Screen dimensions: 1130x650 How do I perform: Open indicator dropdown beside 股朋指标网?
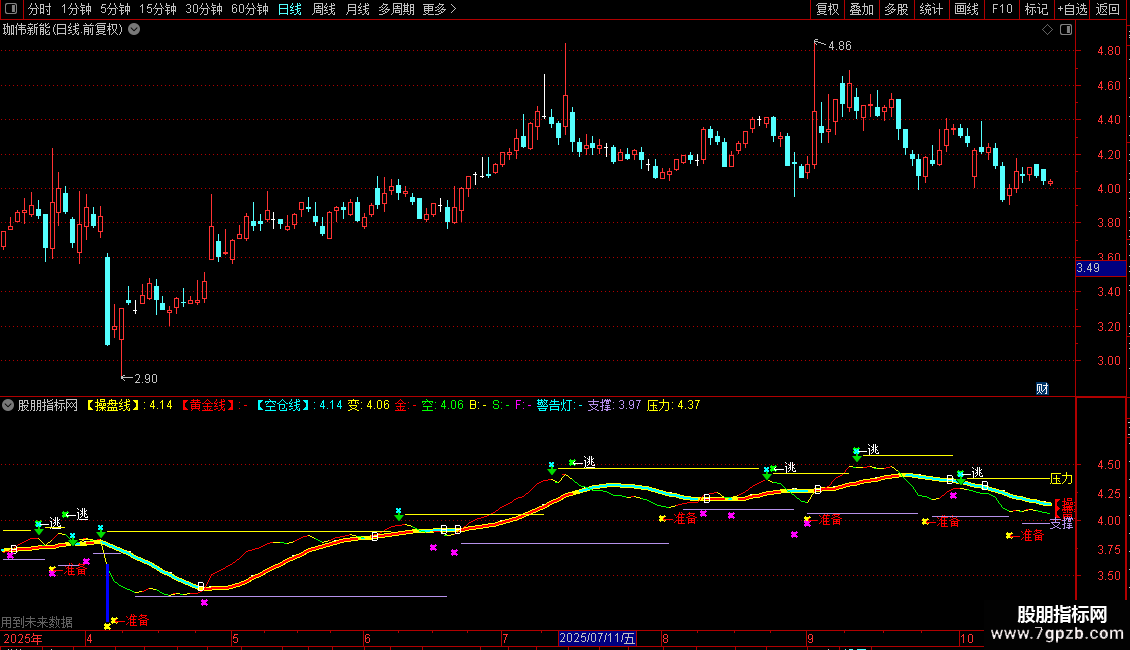point(8,405)
